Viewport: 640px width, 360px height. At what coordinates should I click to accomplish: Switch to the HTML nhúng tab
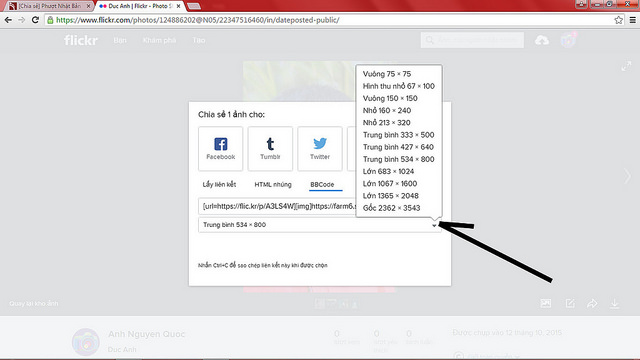click(x=273, y=184)
